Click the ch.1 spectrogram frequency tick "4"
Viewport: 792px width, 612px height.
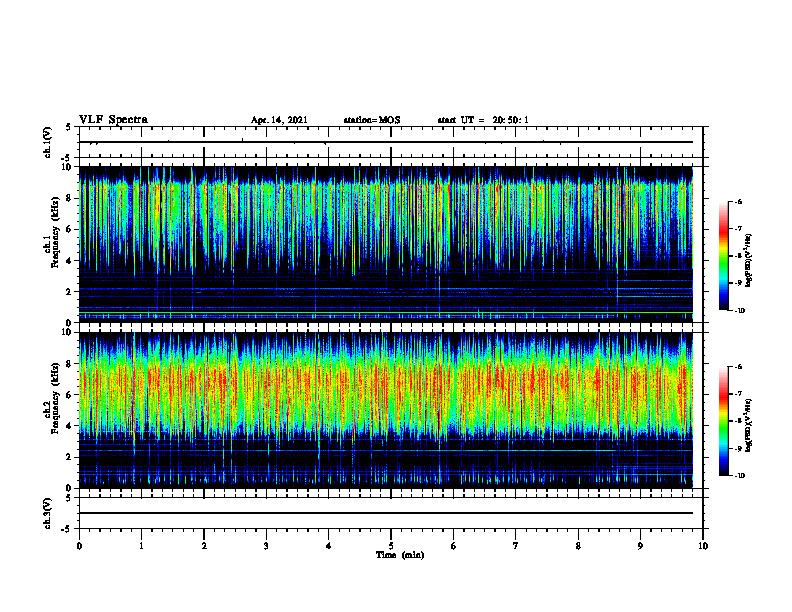(69, 261)
